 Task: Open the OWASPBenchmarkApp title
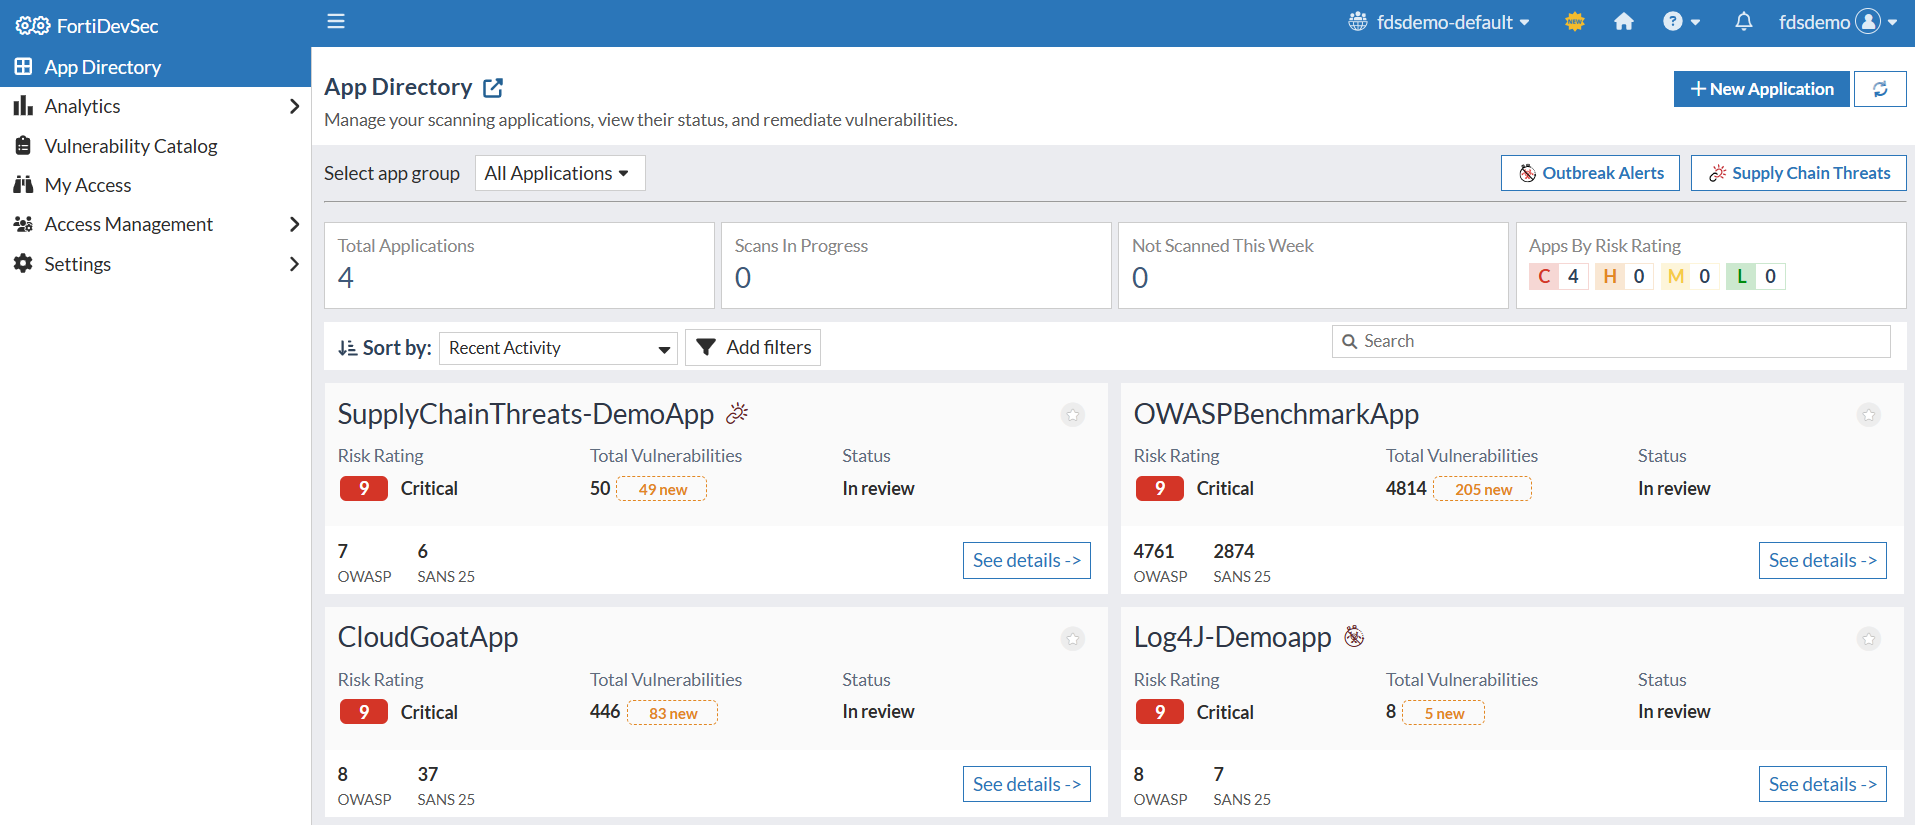click(1276, 414)
